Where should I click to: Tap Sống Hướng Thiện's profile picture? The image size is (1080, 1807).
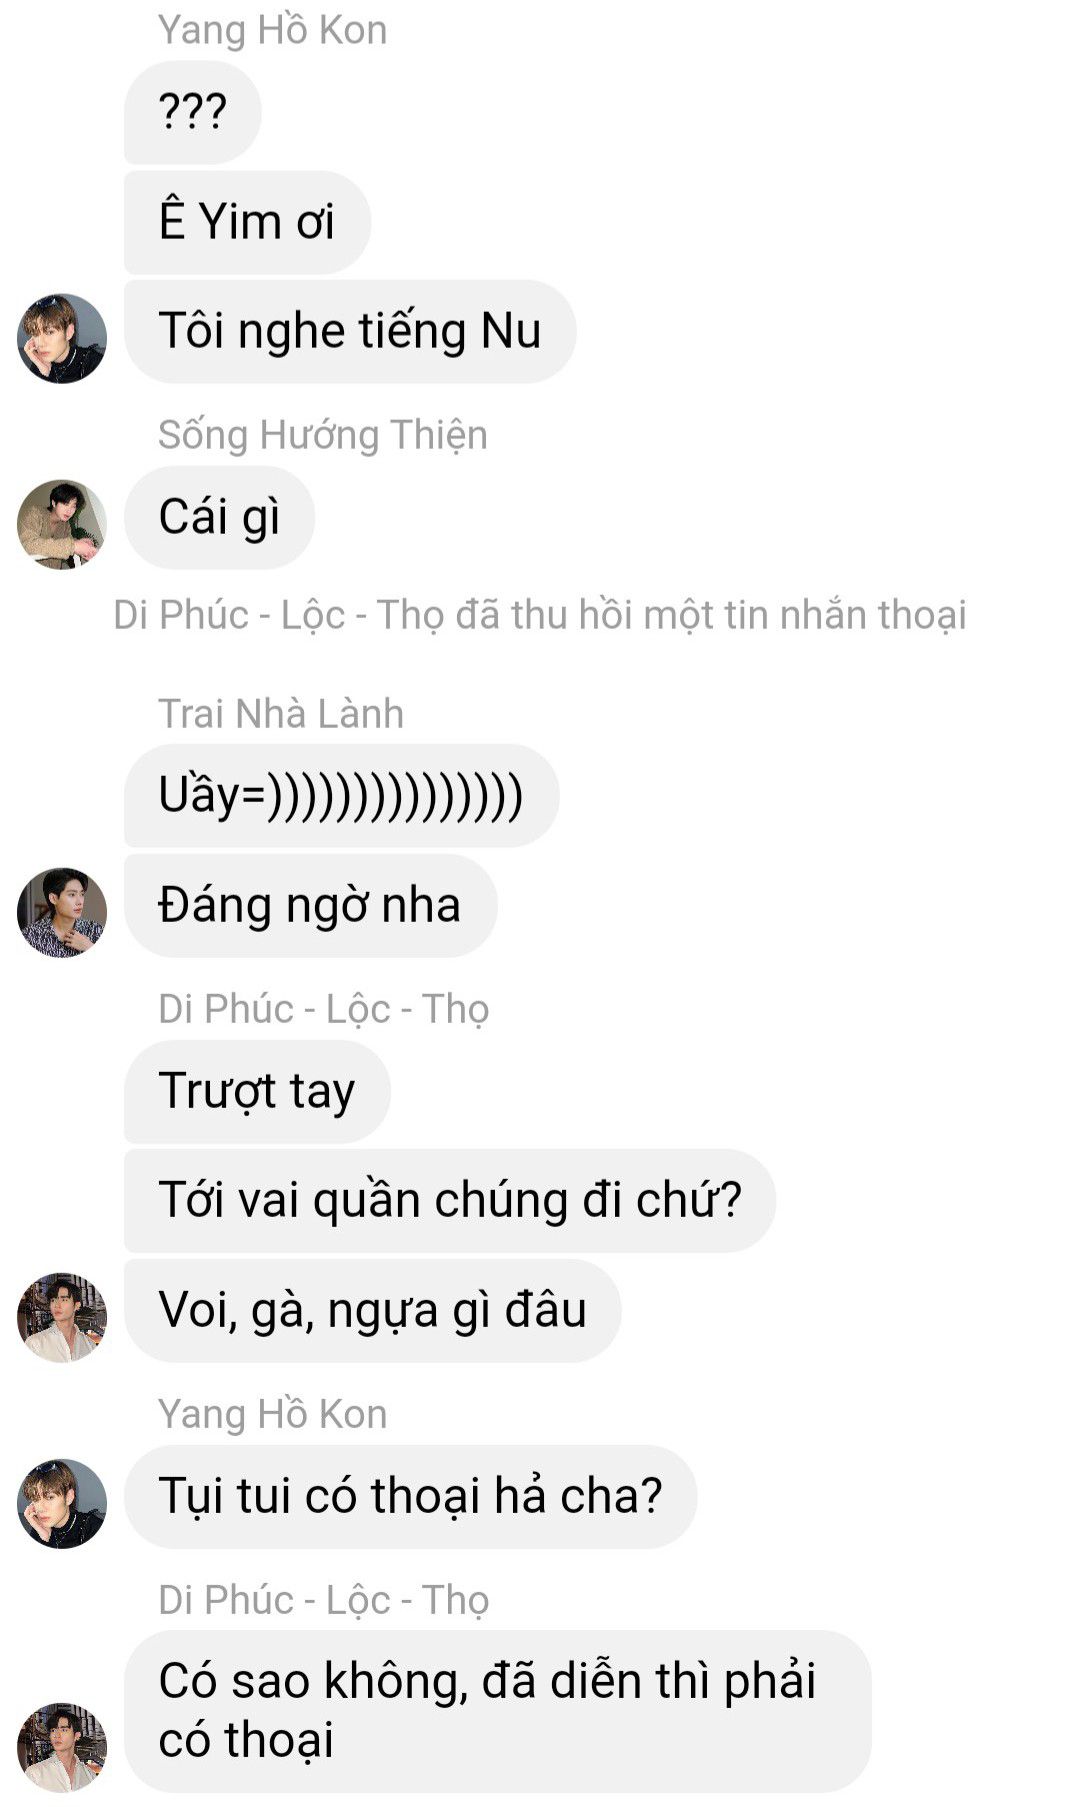tap(62, 524)
